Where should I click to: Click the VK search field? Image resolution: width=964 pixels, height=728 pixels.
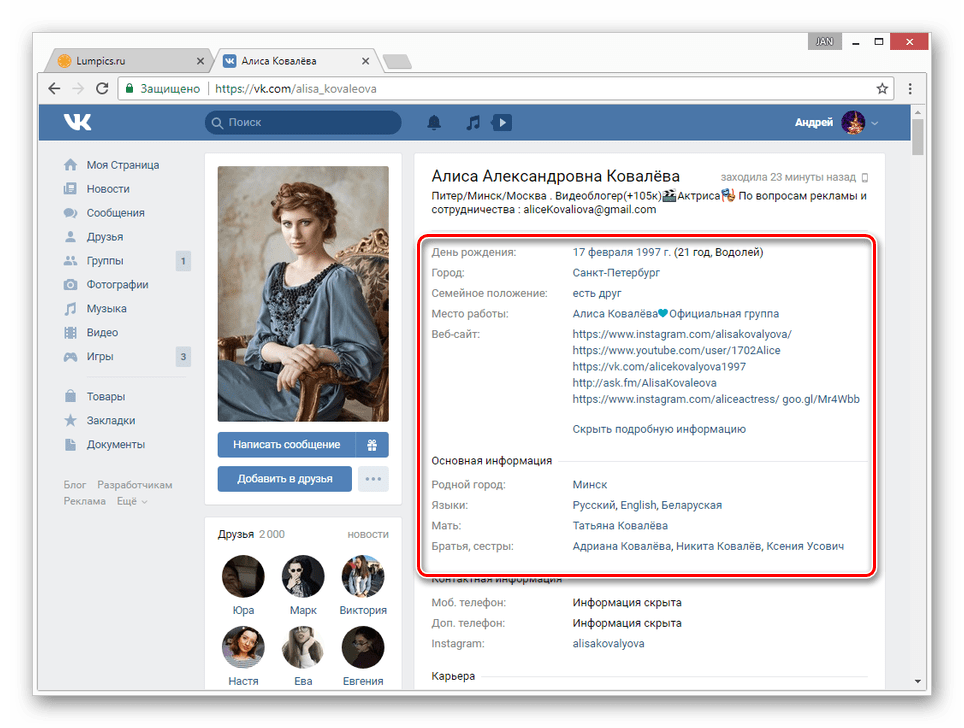[303, 122]
